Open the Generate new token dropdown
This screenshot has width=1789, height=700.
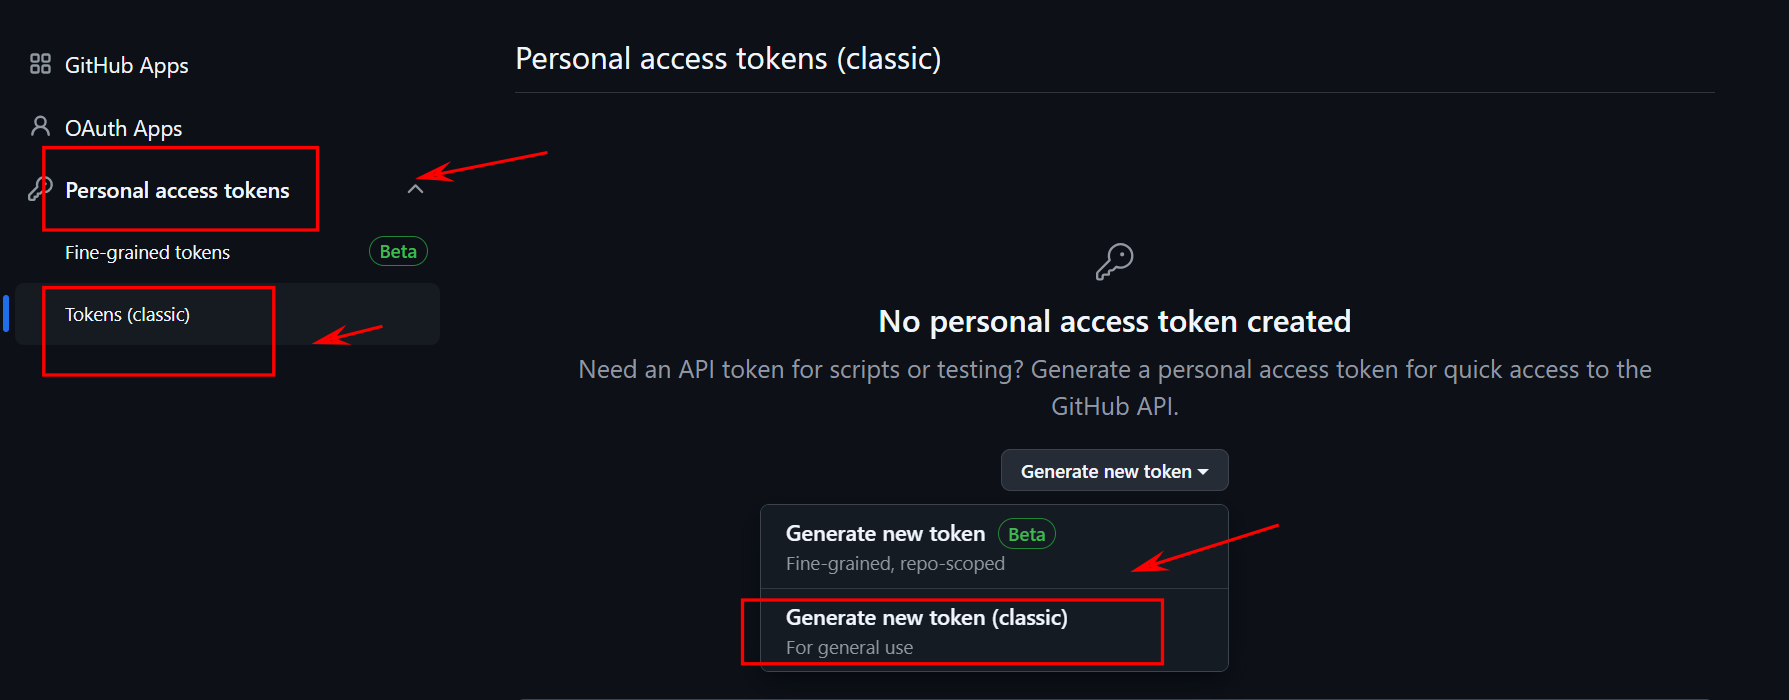(x=1114, y=470)
